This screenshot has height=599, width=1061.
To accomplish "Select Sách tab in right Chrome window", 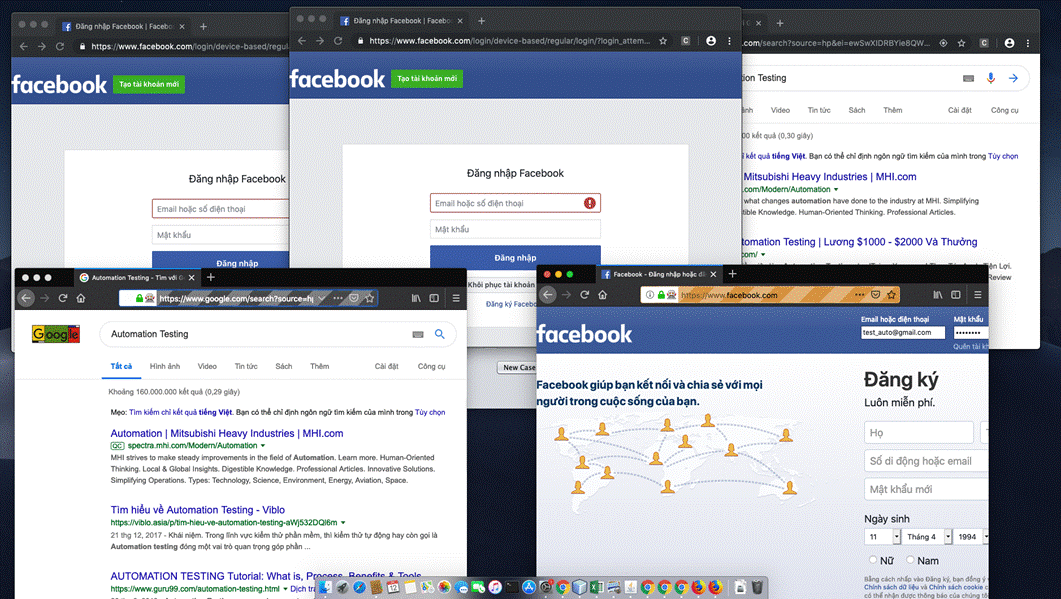I will click(x=857, y=110).
